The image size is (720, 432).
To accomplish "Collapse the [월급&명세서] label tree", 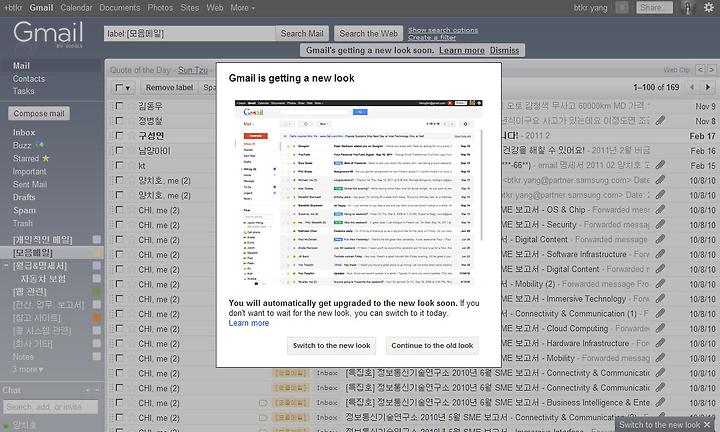I will click(x=6, y=265).
